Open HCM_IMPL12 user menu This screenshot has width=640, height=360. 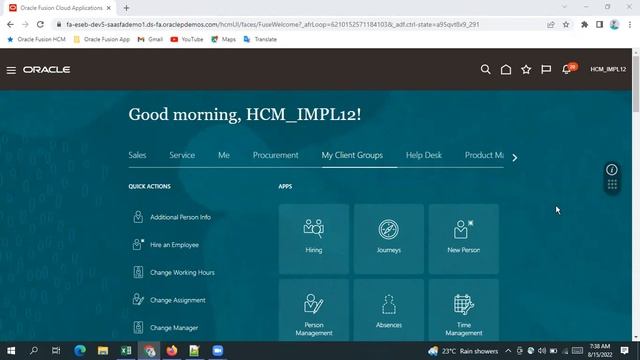point(608,69)
